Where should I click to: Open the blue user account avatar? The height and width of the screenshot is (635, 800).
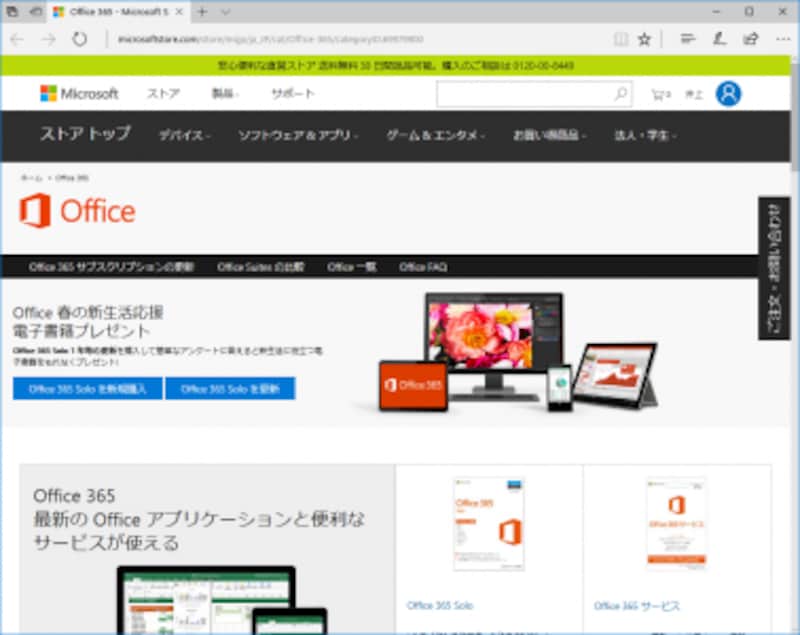(728, 94)
